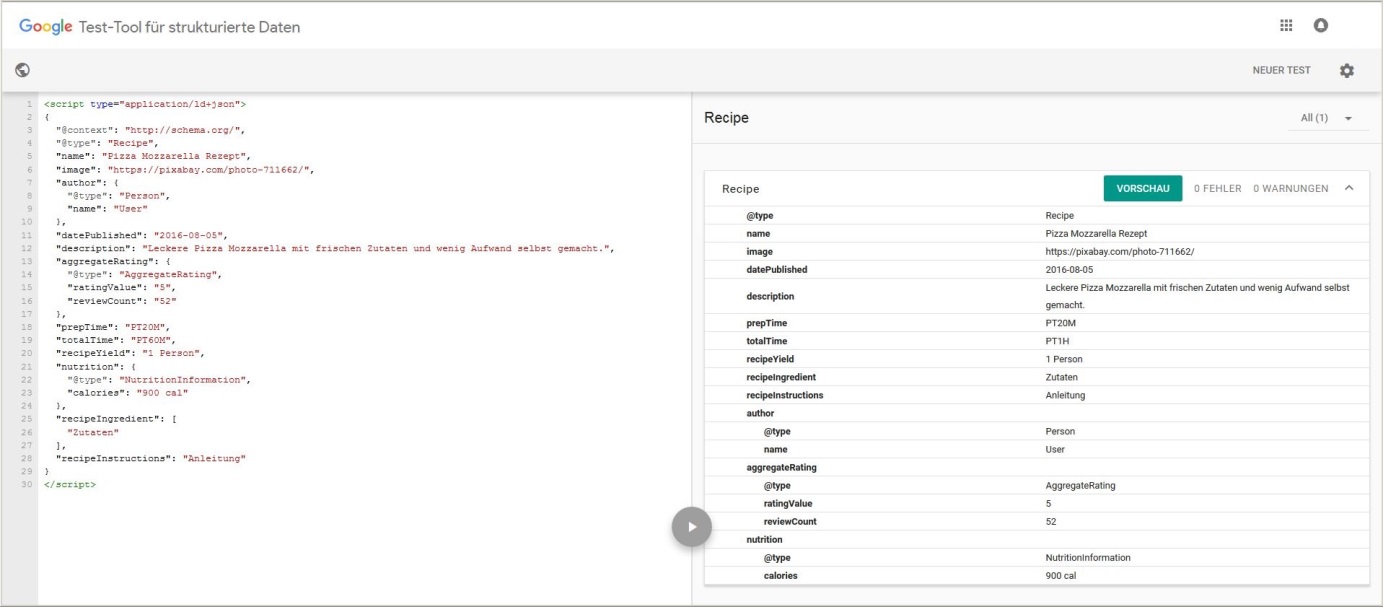Screen dimensions: 1383x607
Task: Select the description row in results
Action: [1037, 296]
